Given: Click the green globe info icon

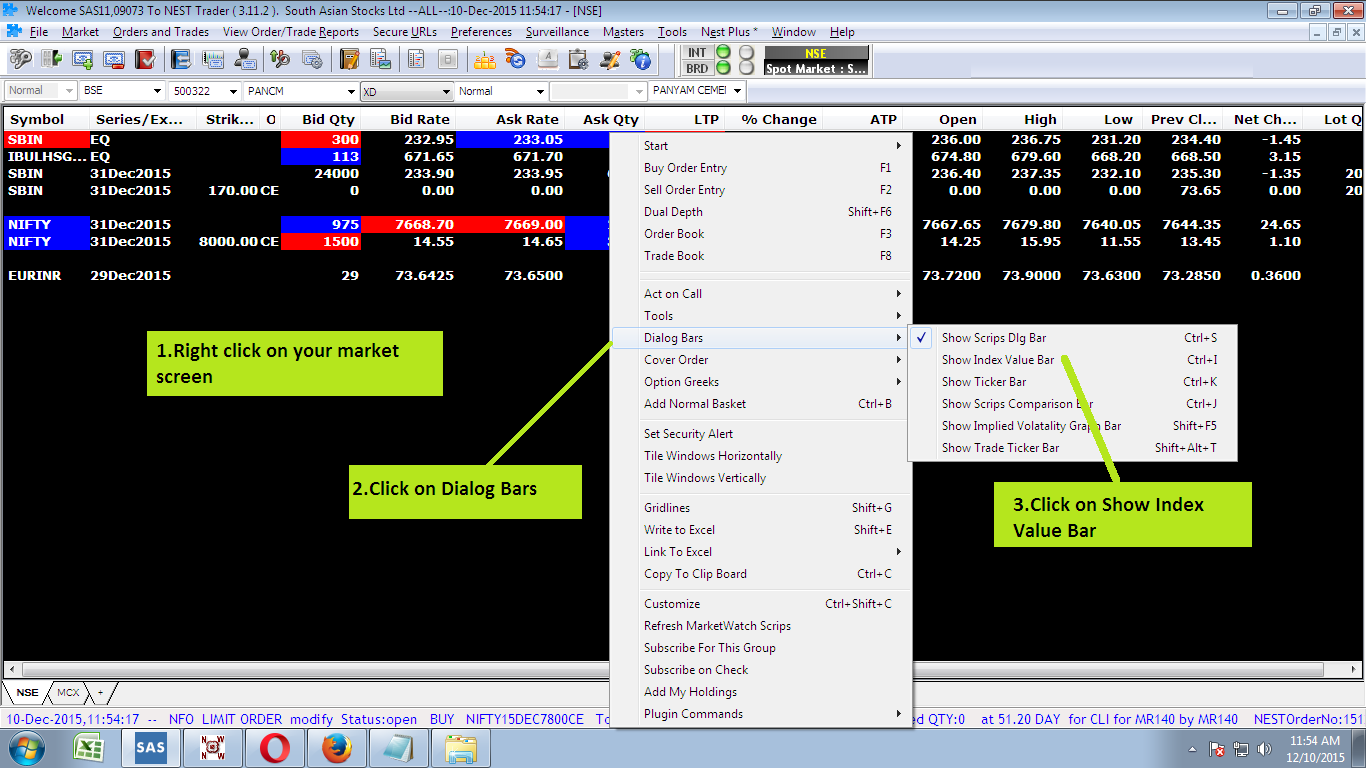Looking at the screenshot, I should [x=641, y=59].
